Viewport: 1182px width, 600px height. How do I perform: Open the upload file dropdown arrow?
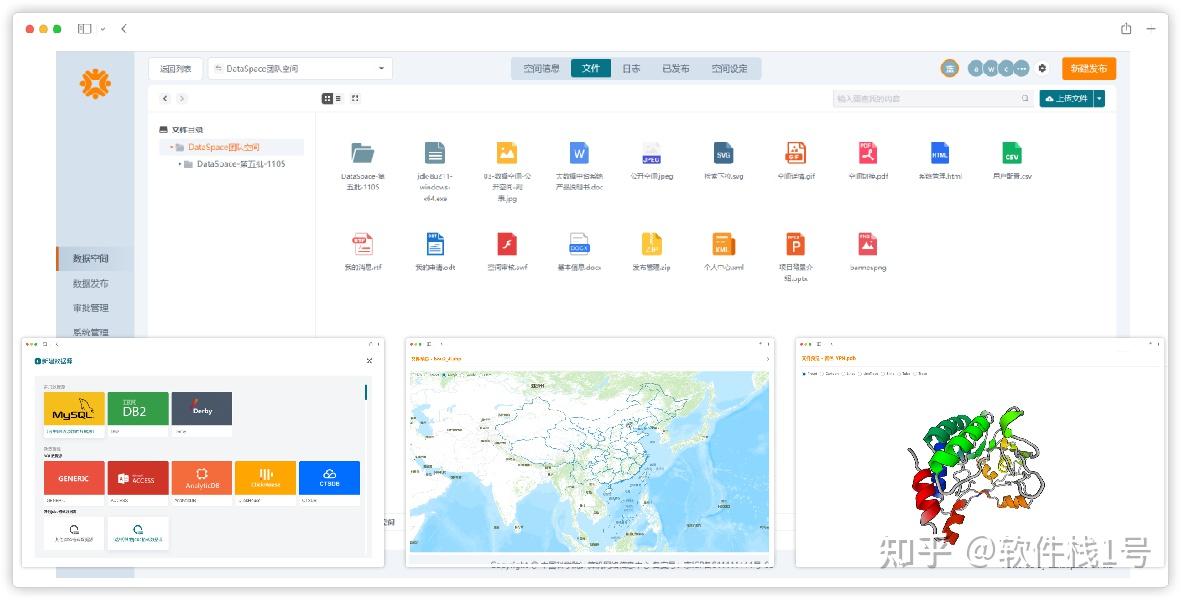click(x=1098, y=98)
